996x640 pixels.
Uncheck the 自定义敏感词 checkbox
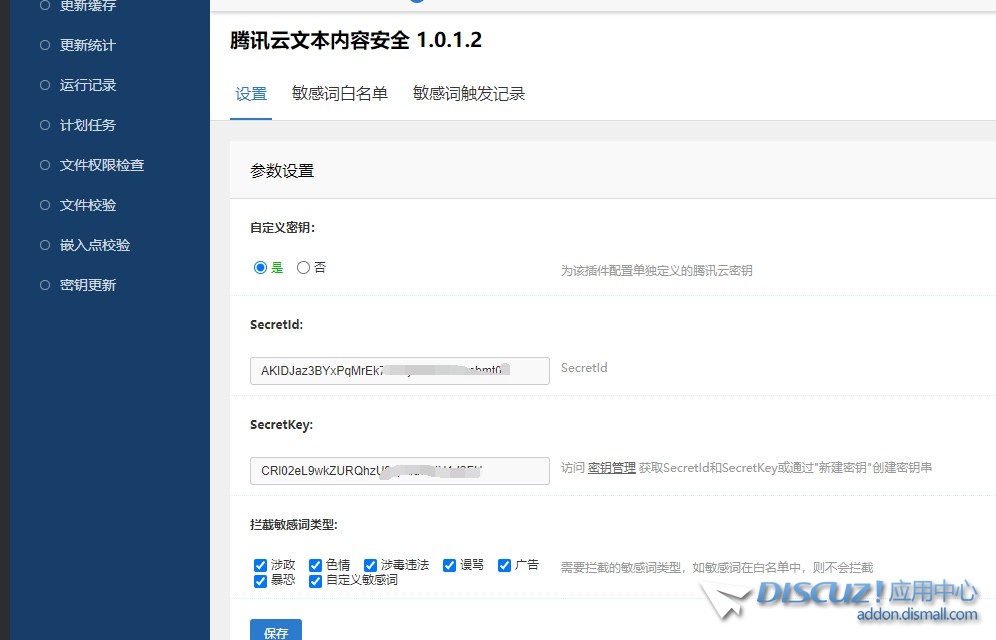pyautogui.click(x=316, y=580)
